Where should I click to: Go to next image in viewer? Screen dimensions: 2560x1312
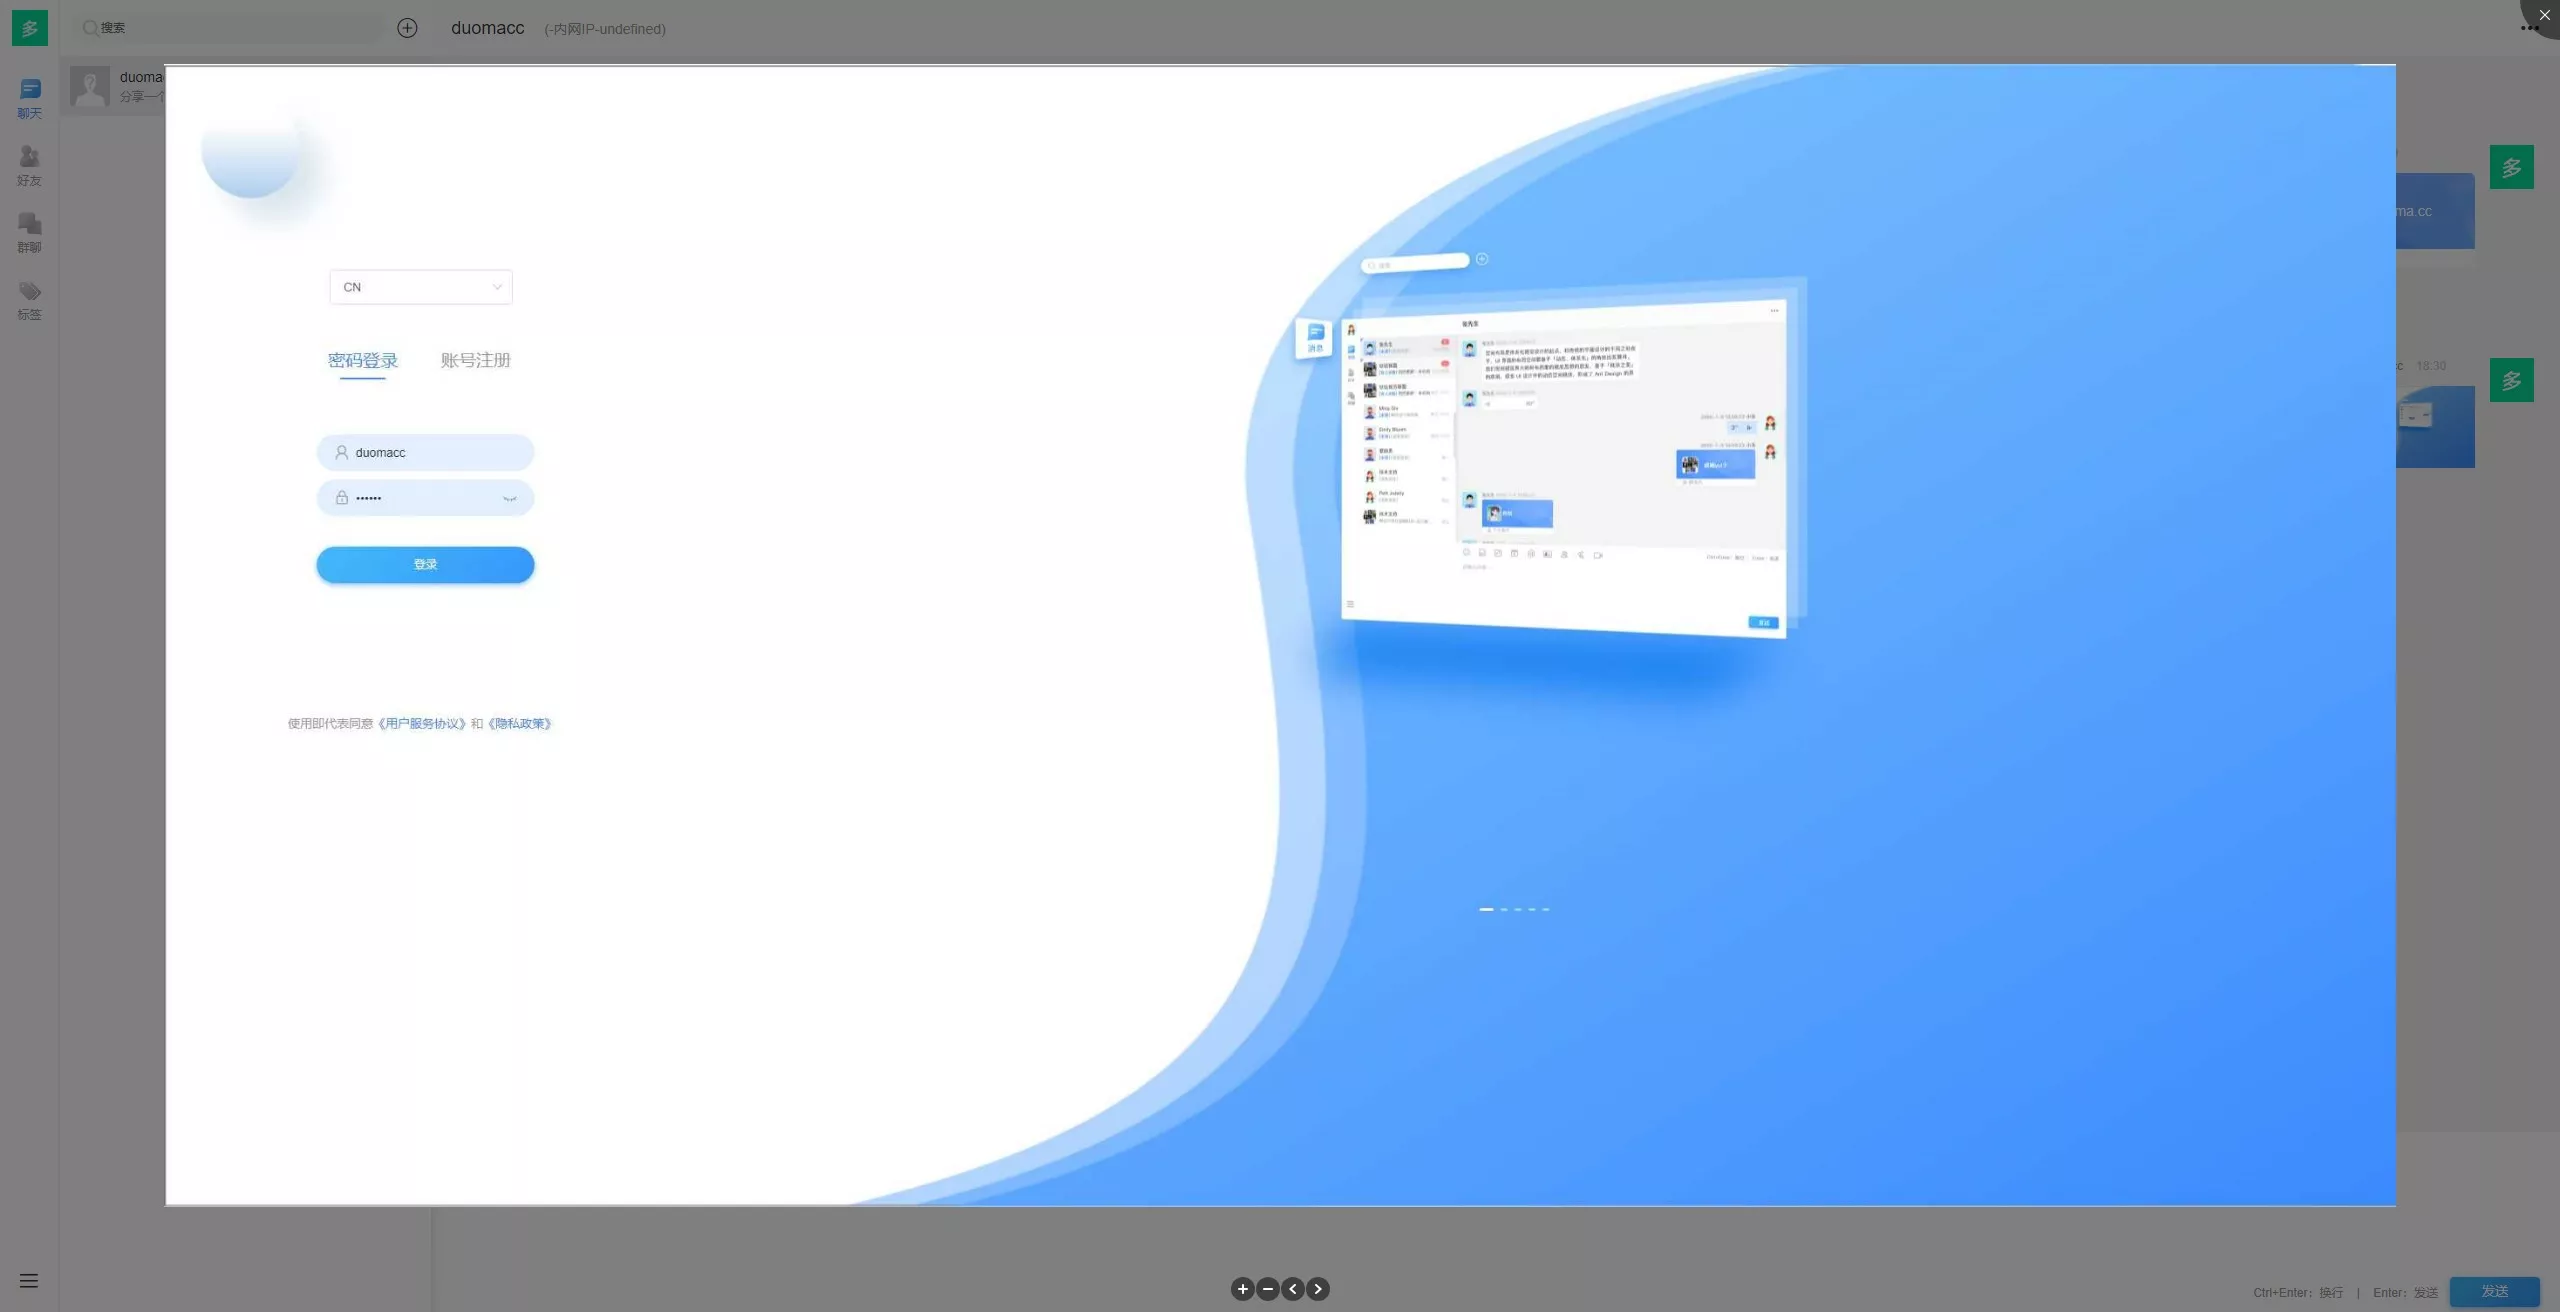coord(1318,1289)
